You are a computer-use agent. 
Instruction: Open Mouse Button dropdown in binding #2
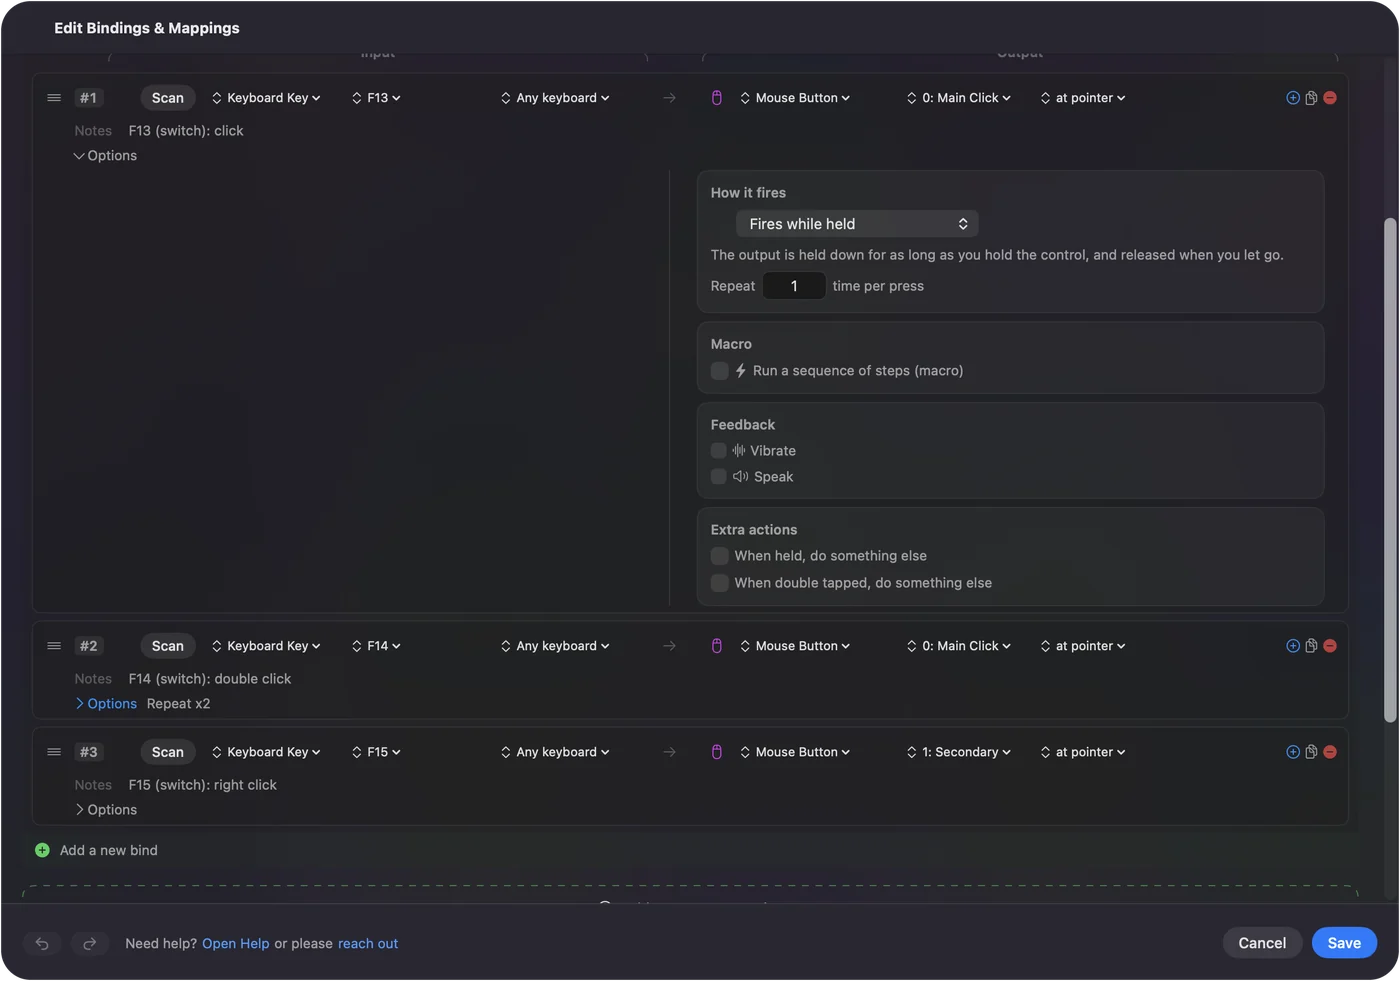click(x=795, y=646)
